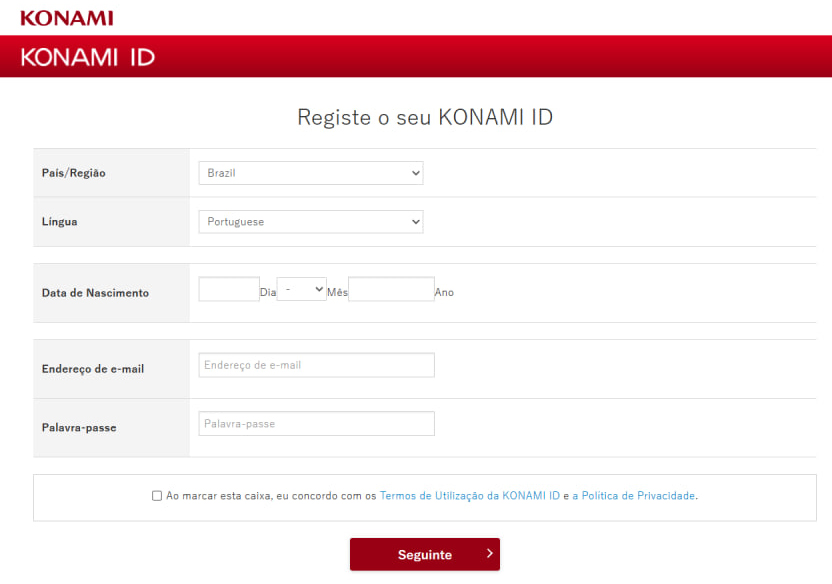Click the Registe o seu KONAMI ID heading
This screenshot has width=832, height=584.
pos(425,117)
